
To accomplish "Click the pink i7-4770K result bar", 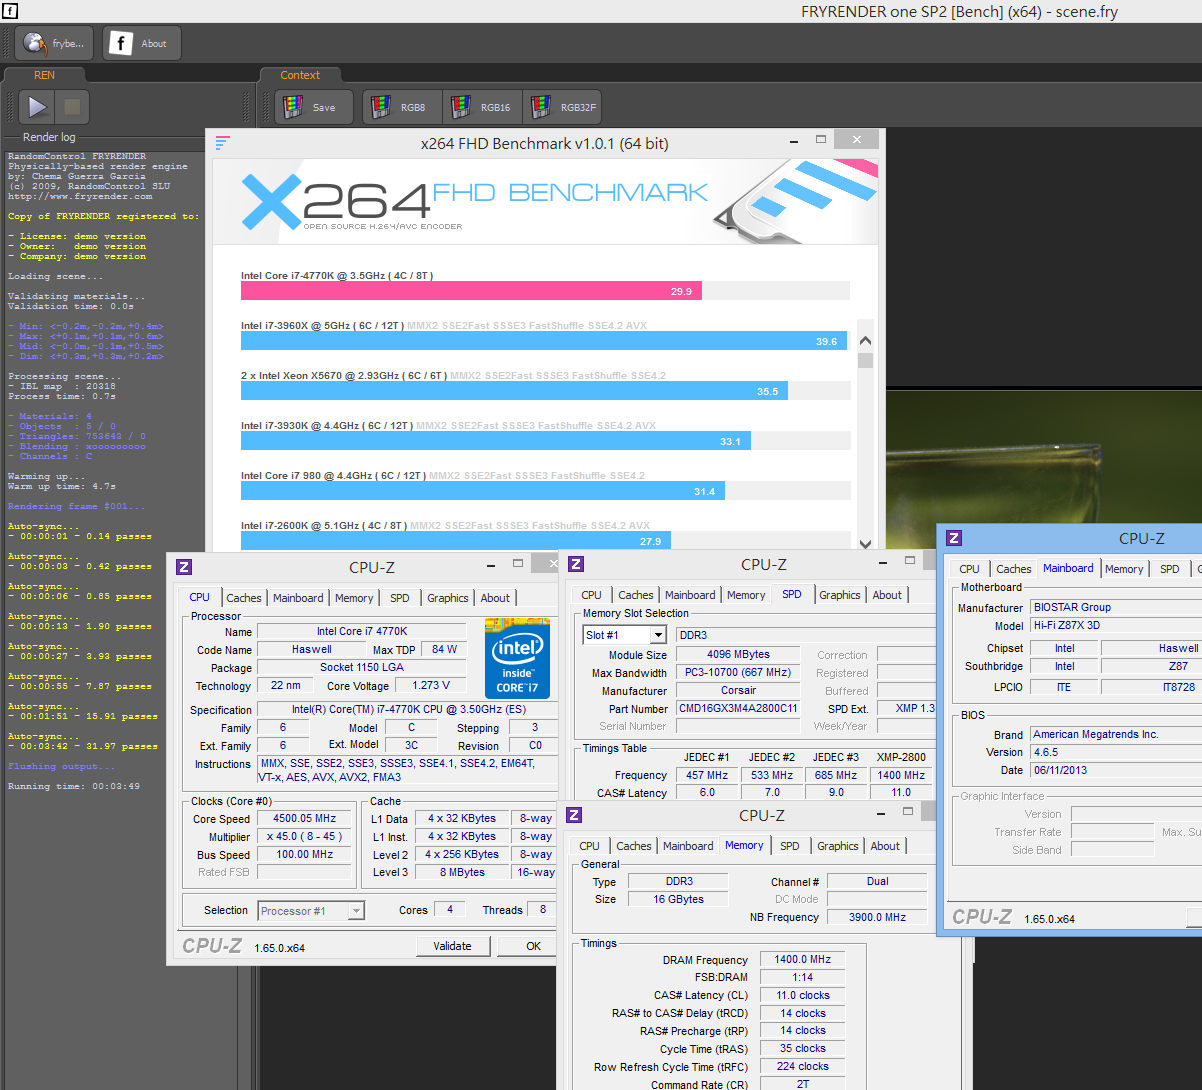I will (471, 291).
